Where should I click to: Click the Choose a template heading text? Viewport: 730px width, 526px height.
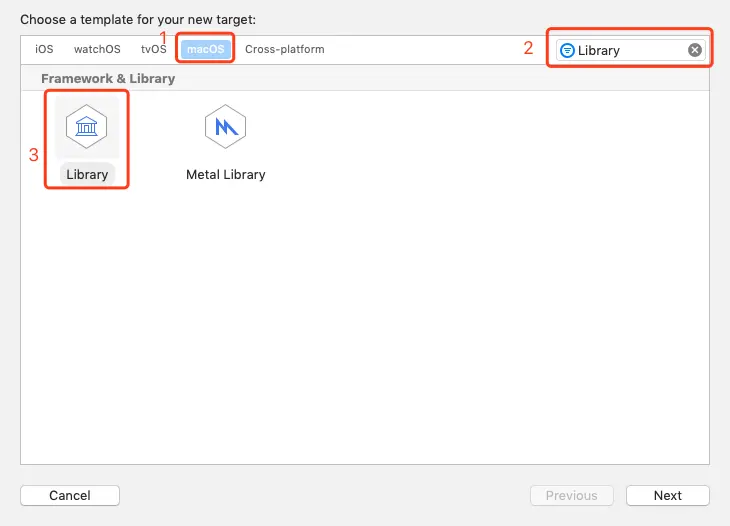[x=138, y=20]
